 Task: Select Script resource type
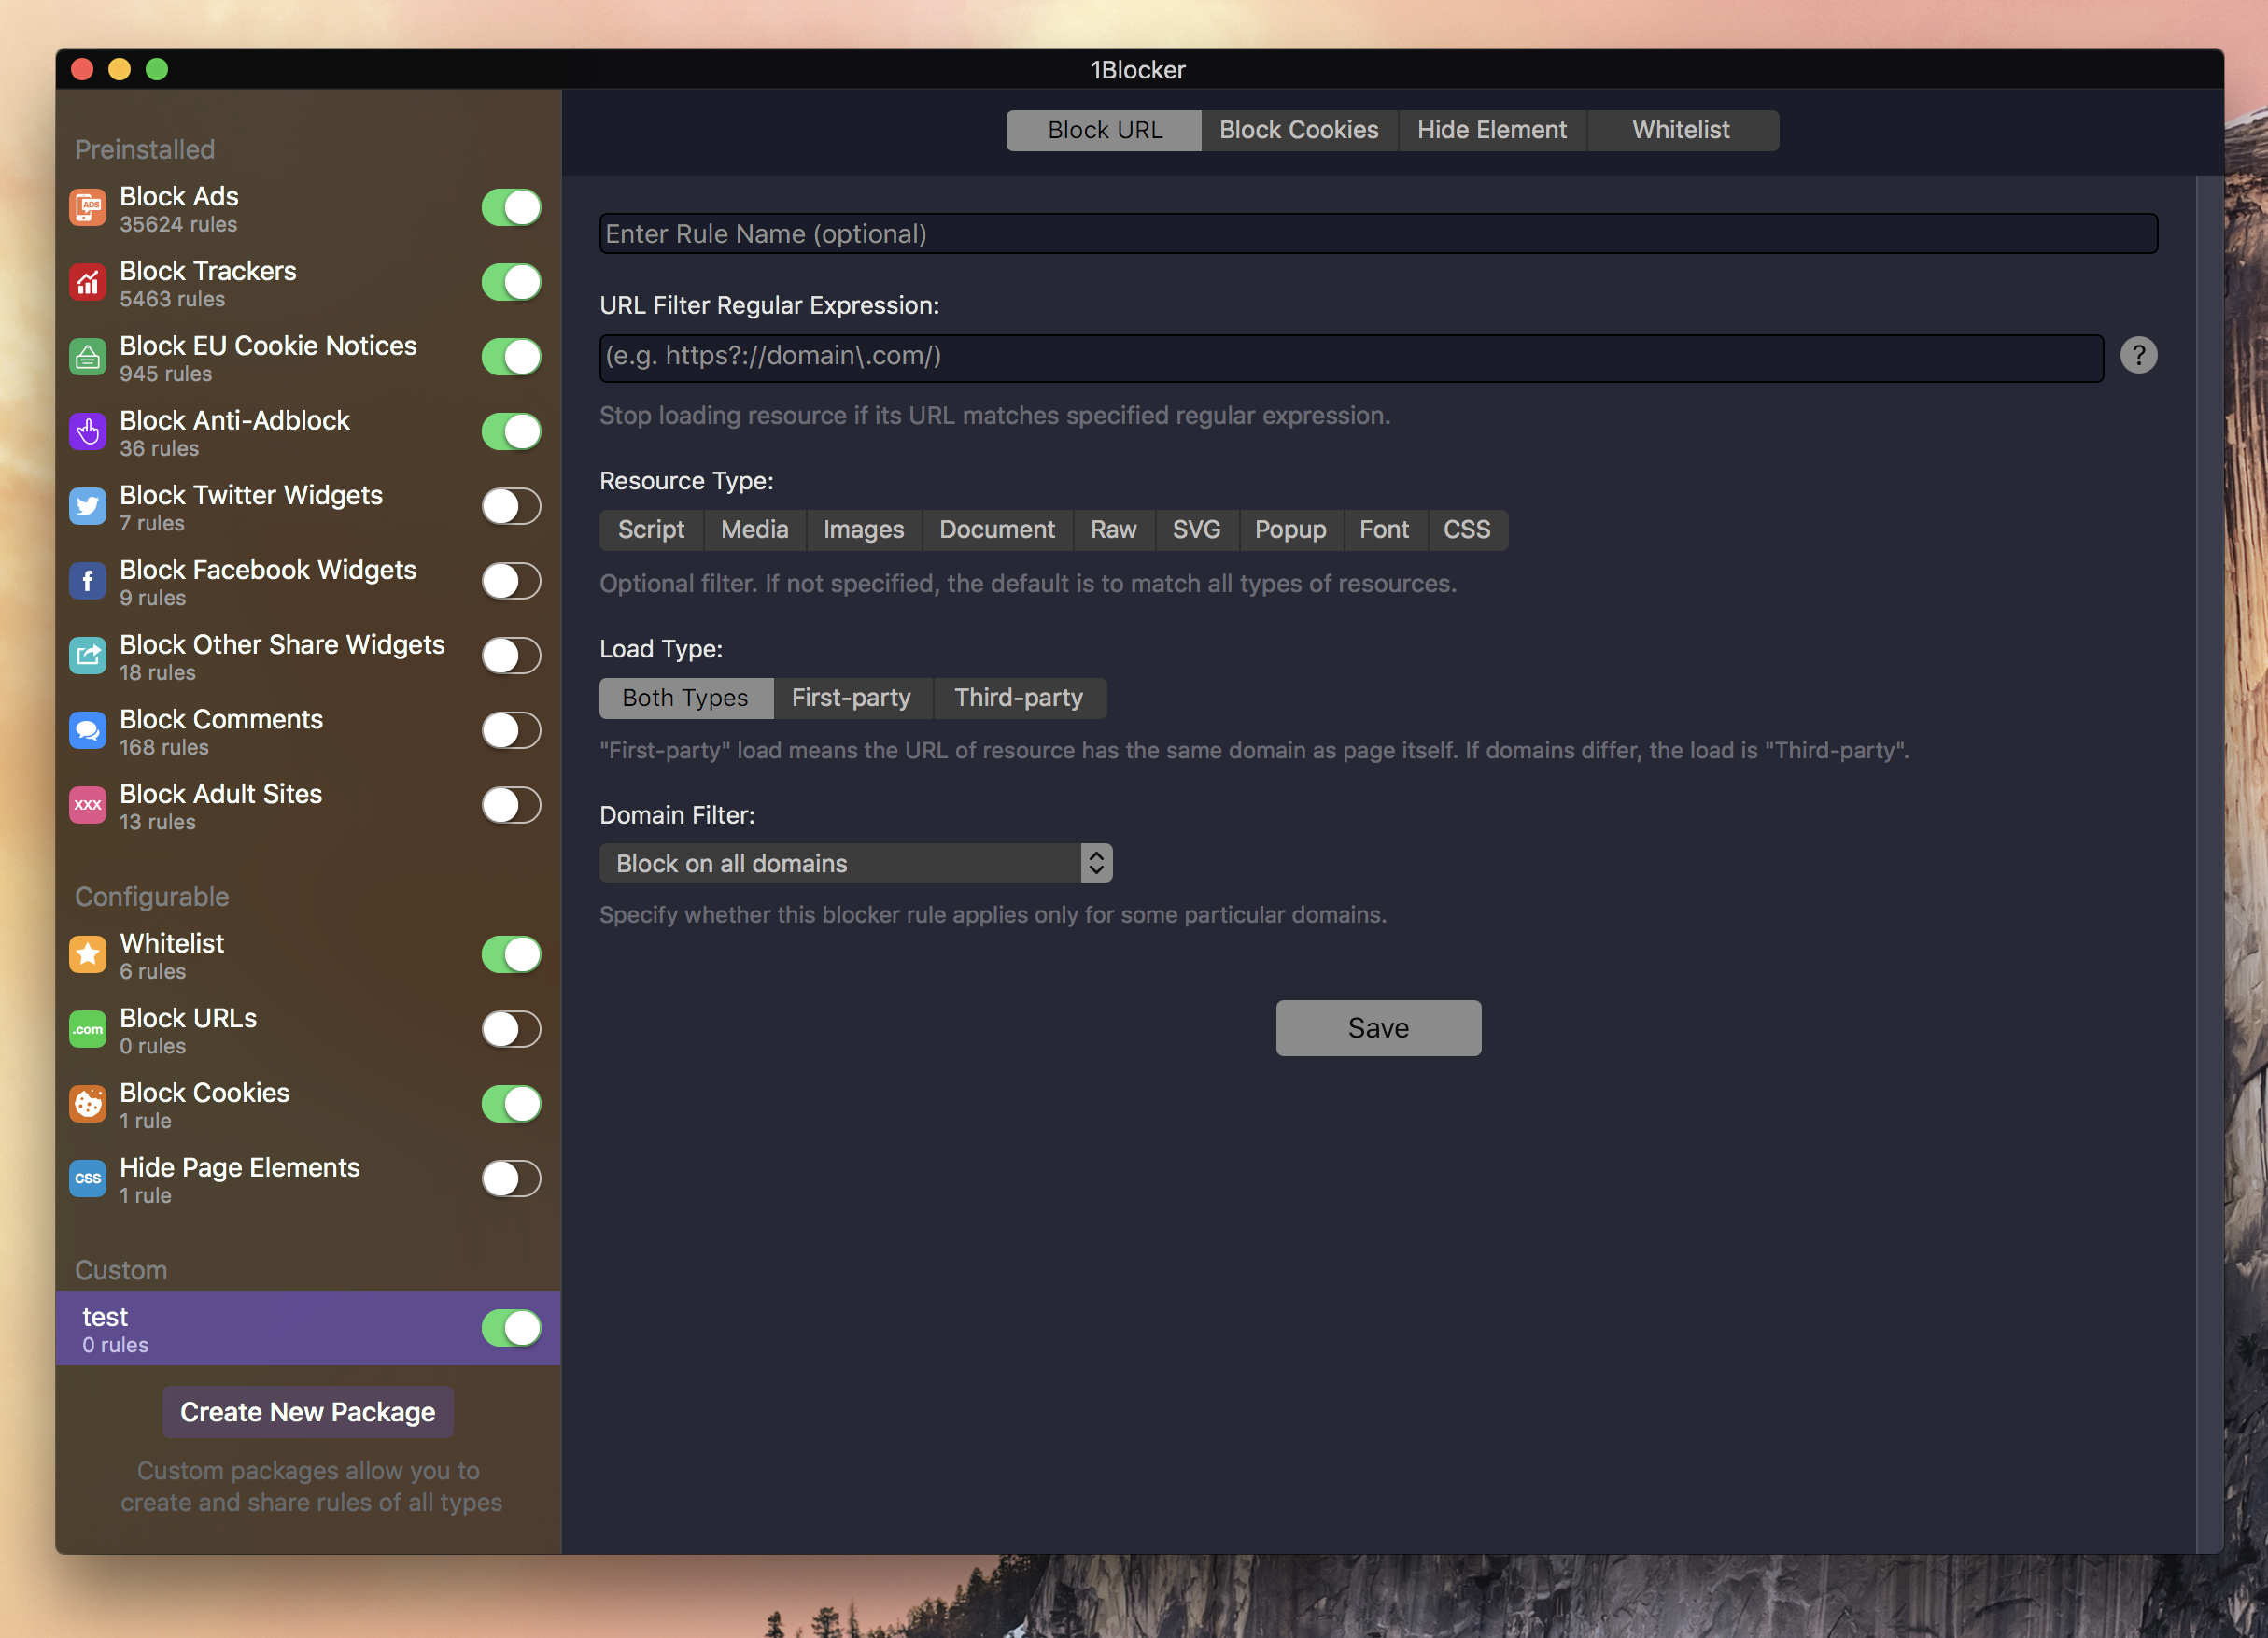651,530
